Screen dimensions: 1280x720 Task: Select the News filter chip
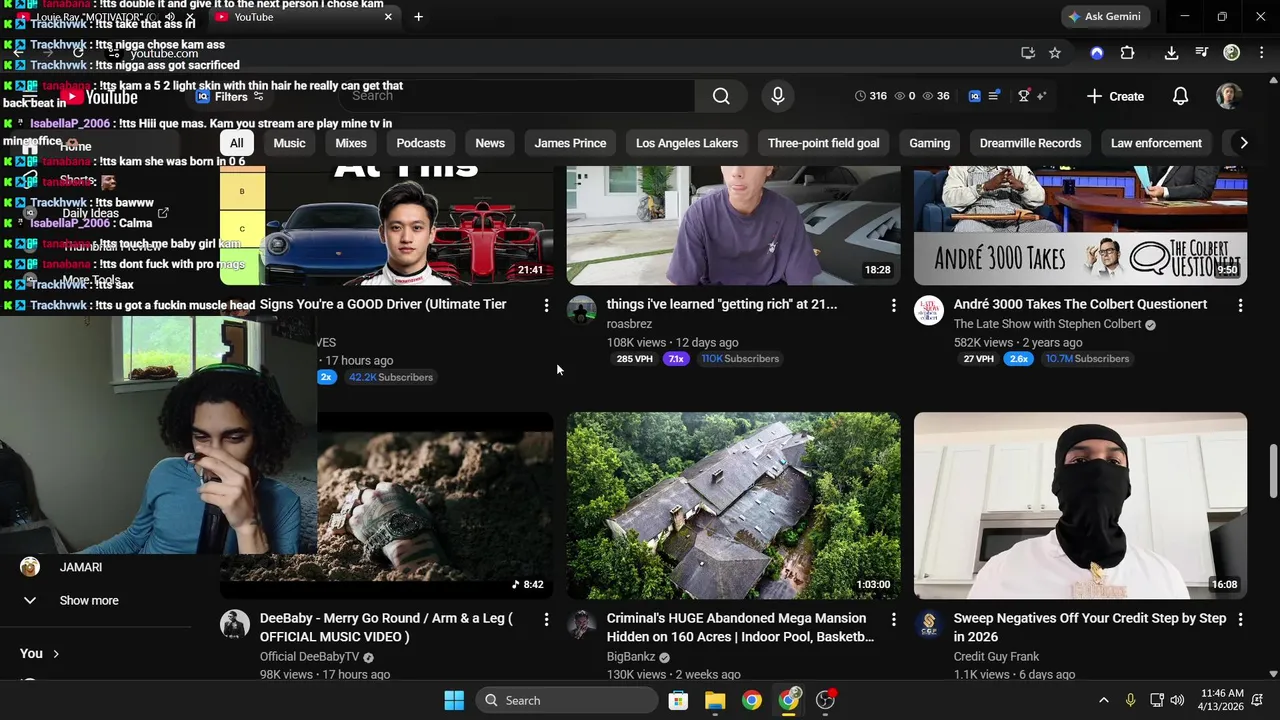490,143
